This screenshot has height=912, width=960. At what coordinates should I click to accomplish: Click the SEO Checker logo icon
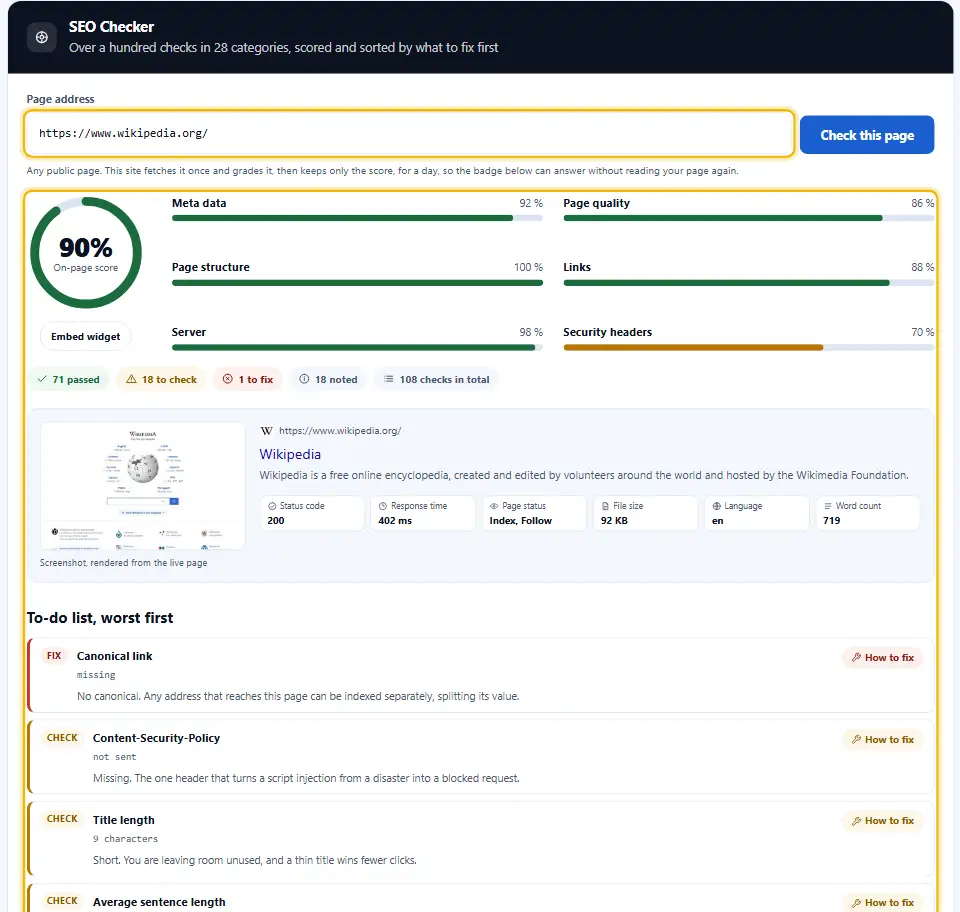click(x=42, y=37)
